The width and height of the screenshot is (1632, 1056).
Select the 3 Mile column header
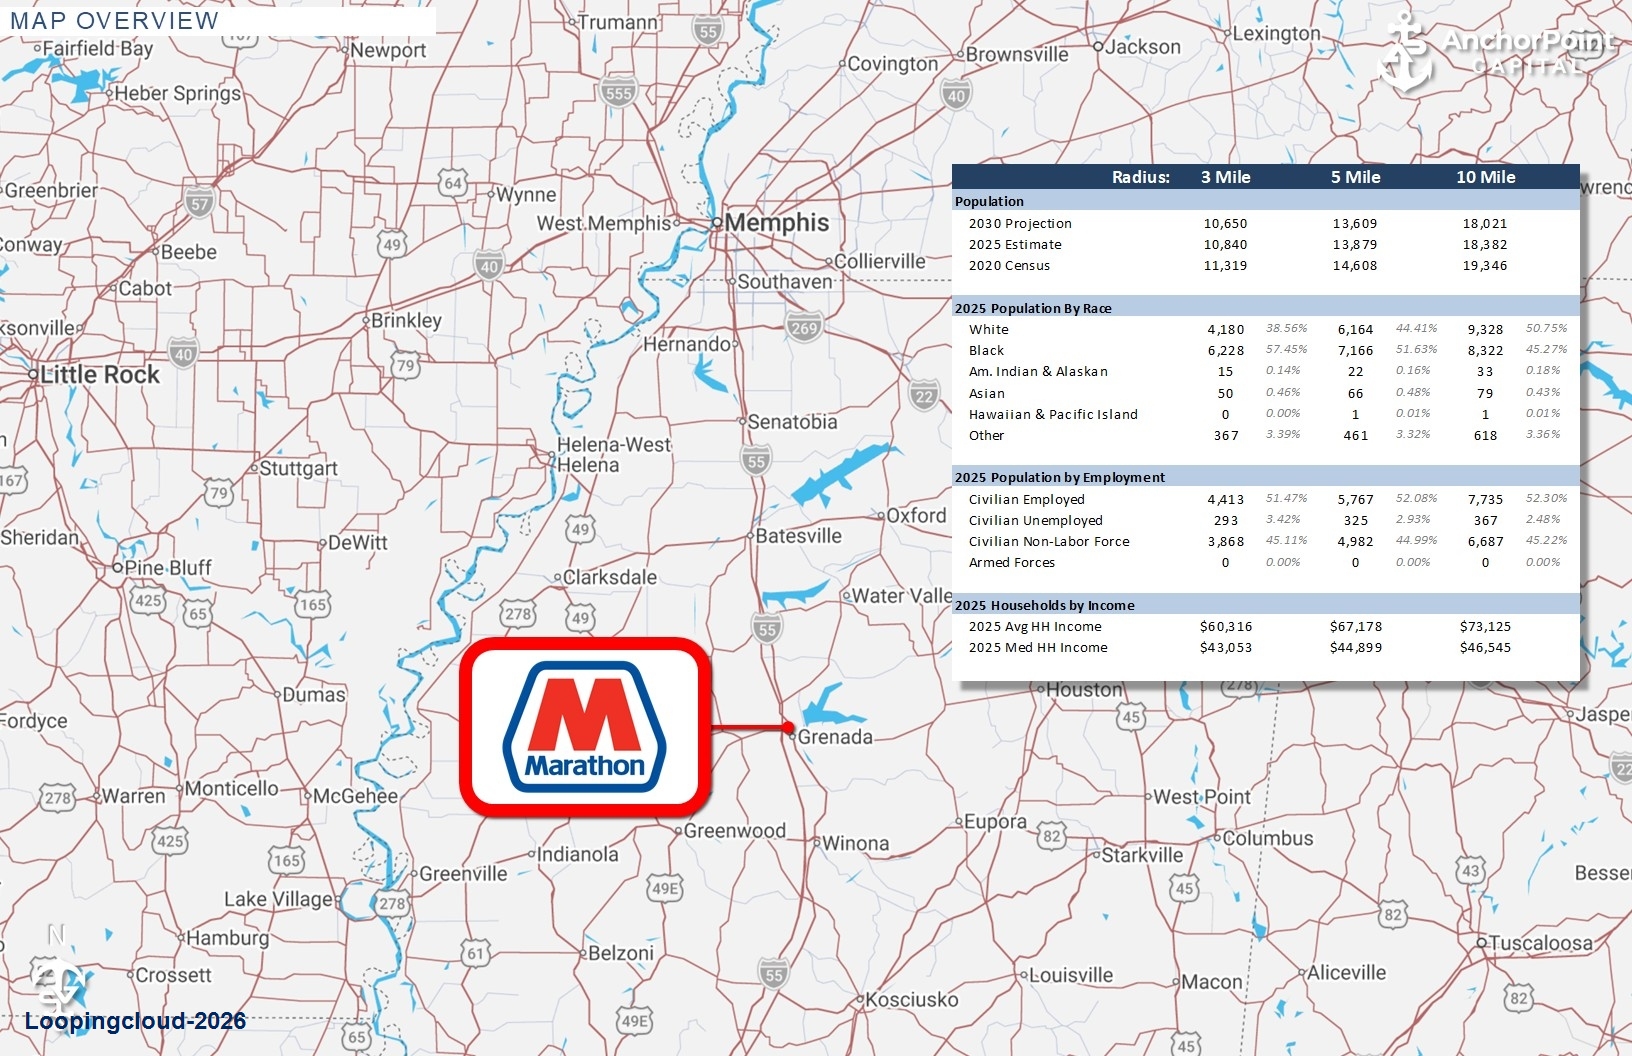click(1226, 177)
